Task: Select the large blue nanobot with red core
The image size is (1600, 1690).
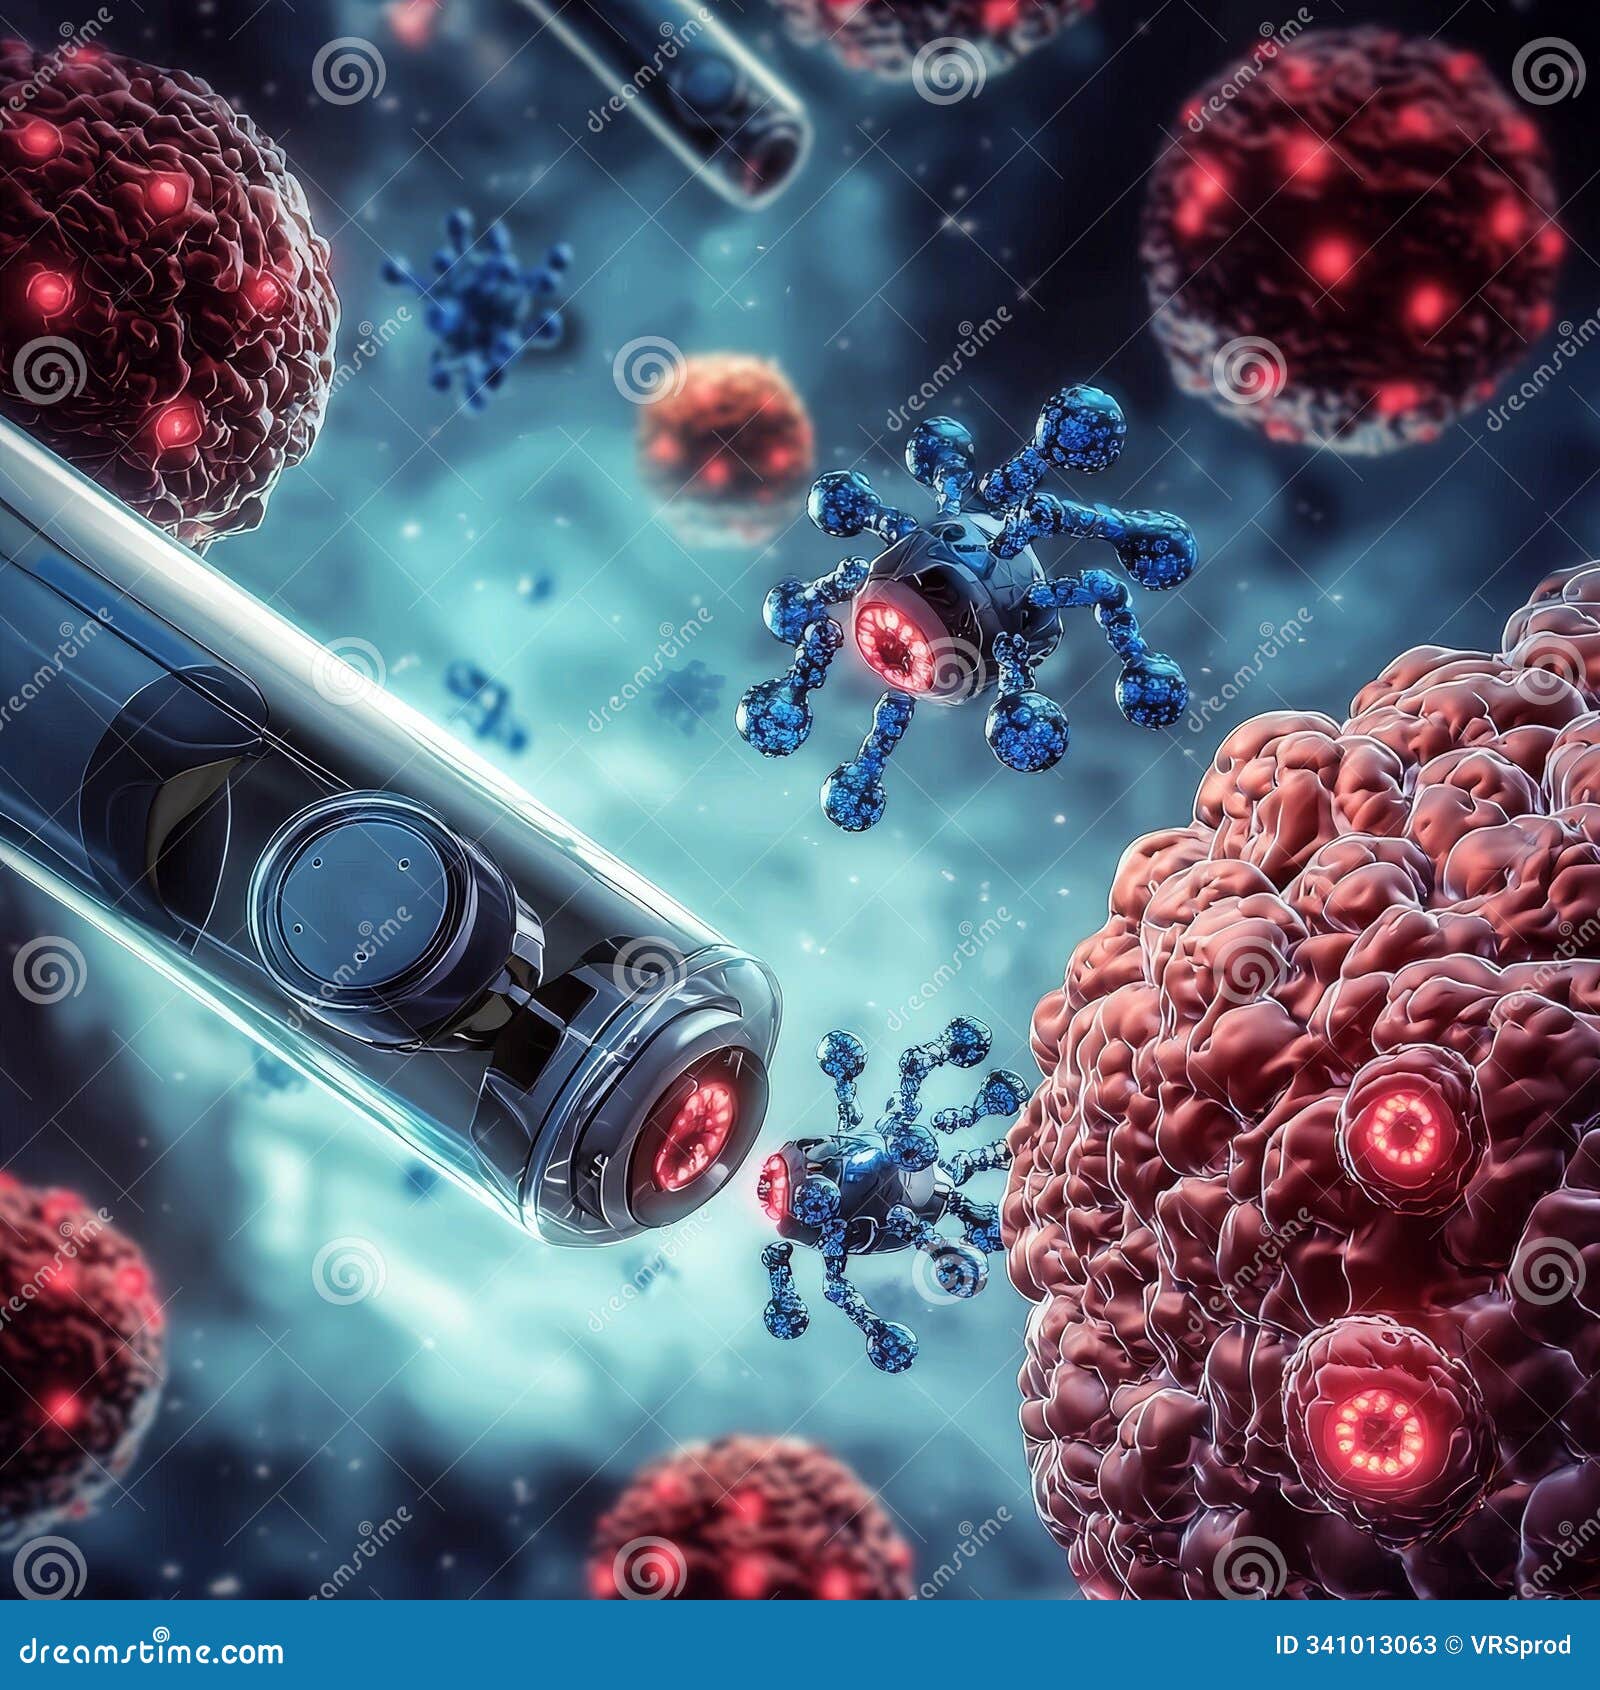Action: point(960,600)
